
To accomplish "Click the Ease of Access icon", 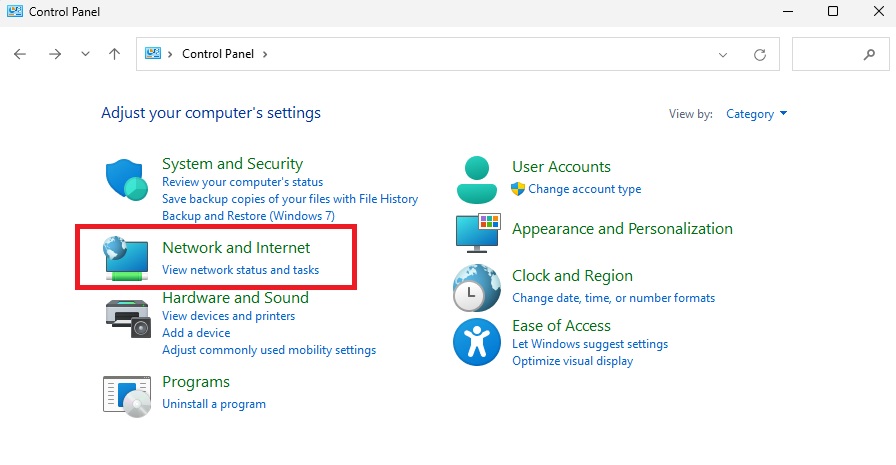I will click(477, 342).
